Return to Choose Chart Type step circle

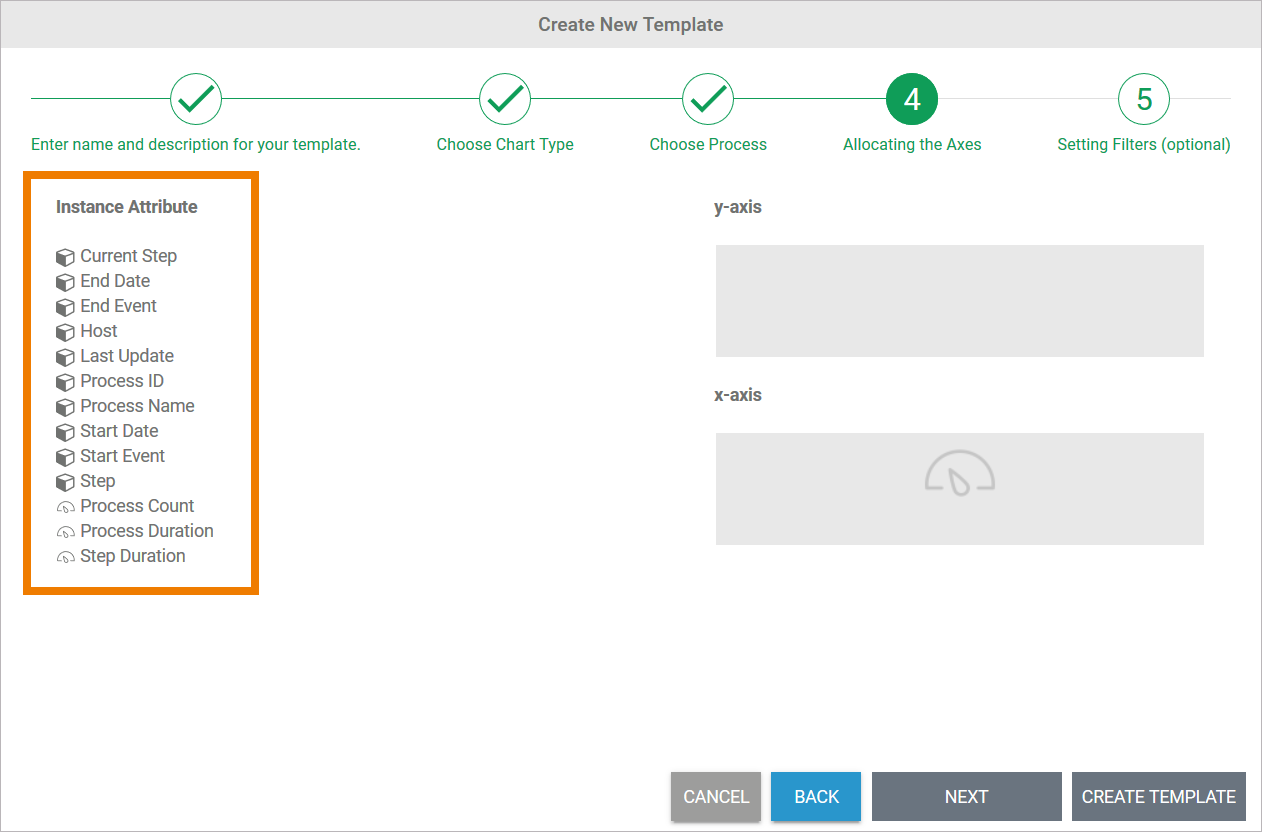[x=505, y=99]
